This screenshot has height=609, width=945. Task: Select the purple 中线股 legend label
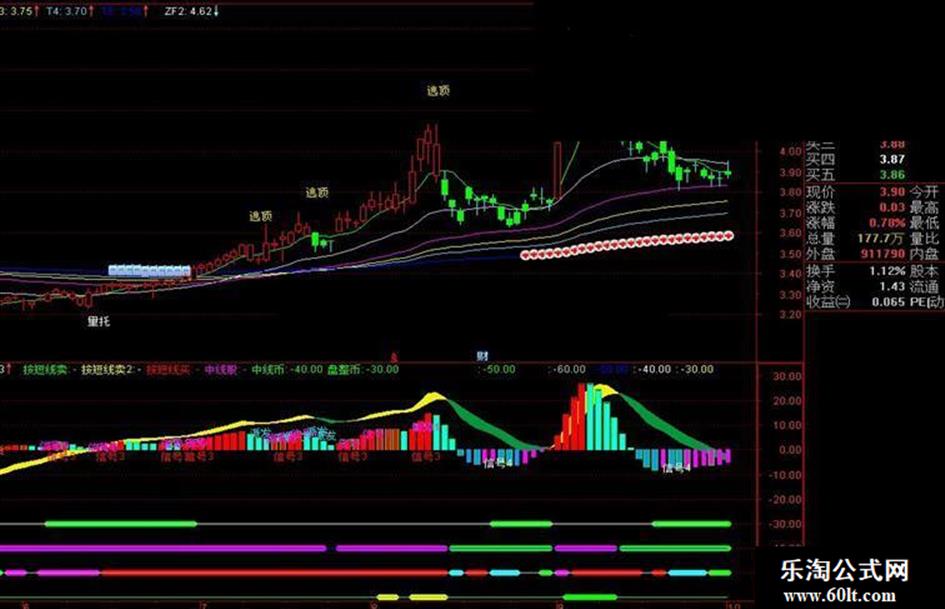pyautogui.click(x=221, y=369)
